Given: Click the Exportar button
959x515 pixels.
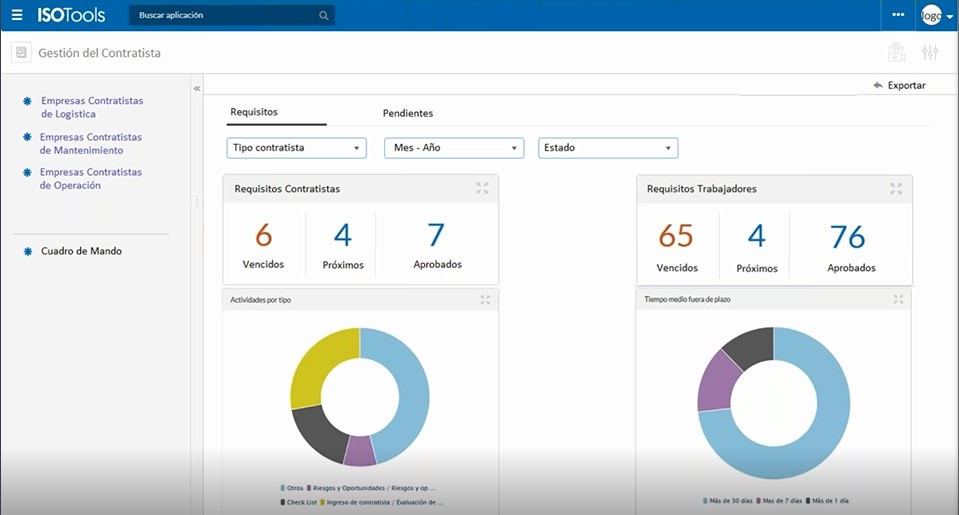Looking at the screenshot, I should point(899,86).
